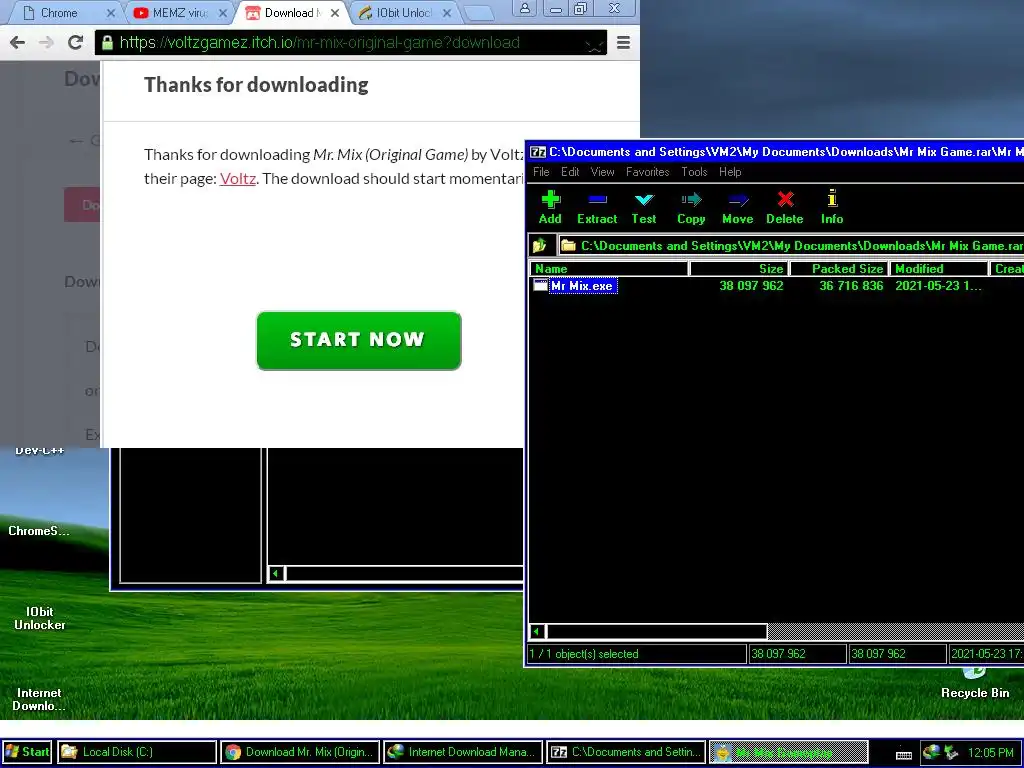Extract the archive with Extract icon
Viewport: 1024px width, 768px height.
click(597, 208)
